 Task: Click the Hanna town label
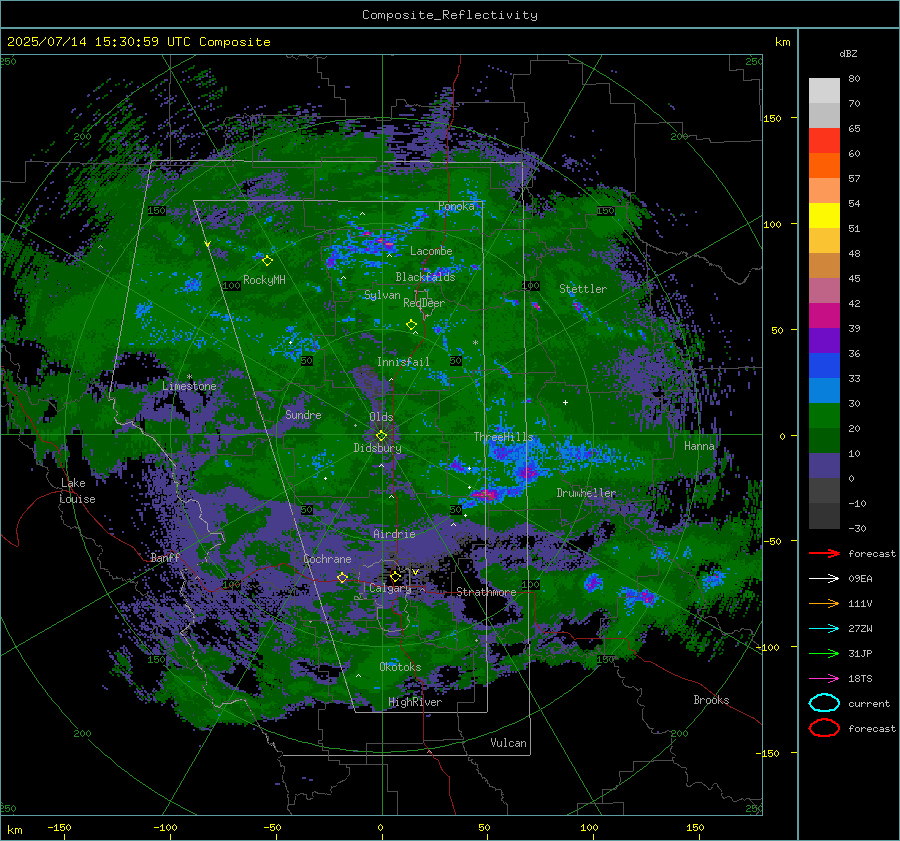(699, 445)
